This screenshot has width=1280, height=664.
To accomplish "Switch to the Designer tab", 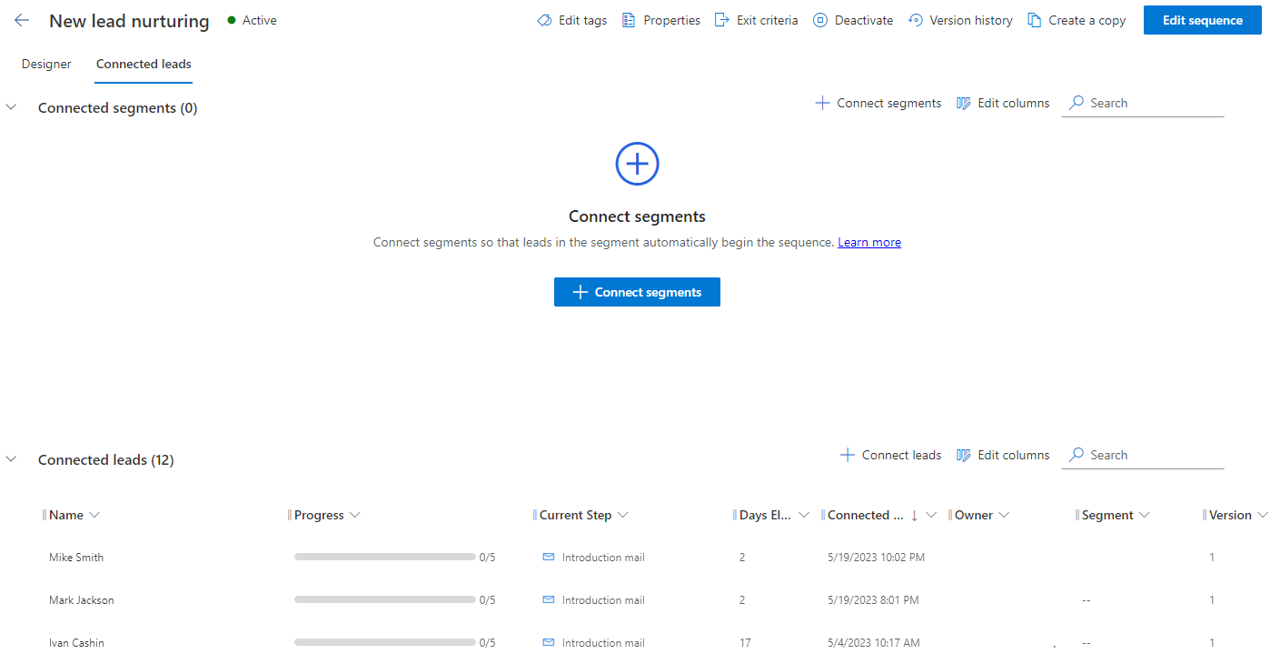I will [46, 64].
